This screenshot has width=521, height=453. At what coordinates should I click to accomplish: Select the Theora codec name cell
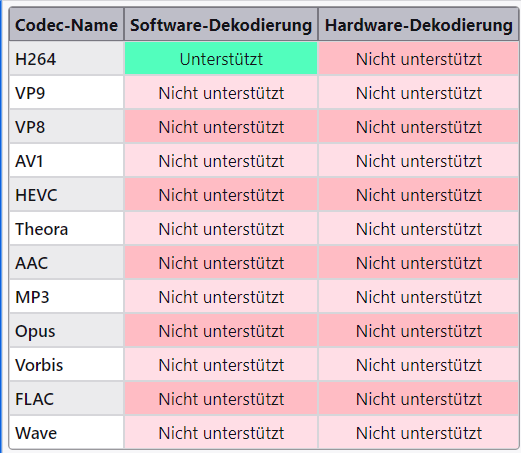point(66,229)
